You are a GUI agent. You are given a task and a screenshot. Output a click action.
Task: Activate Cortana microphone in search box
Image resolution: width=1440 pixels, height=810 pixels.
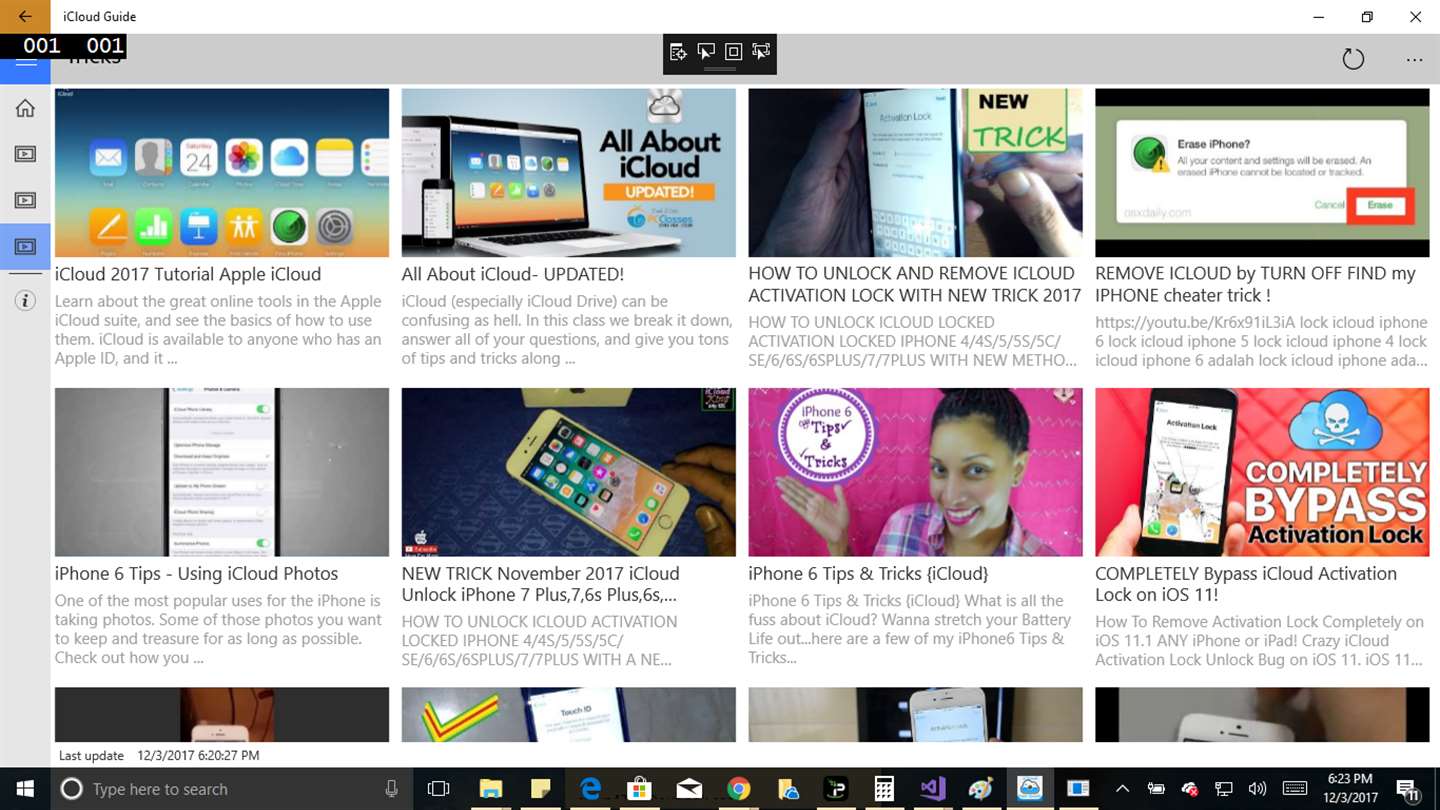[391, 789]
